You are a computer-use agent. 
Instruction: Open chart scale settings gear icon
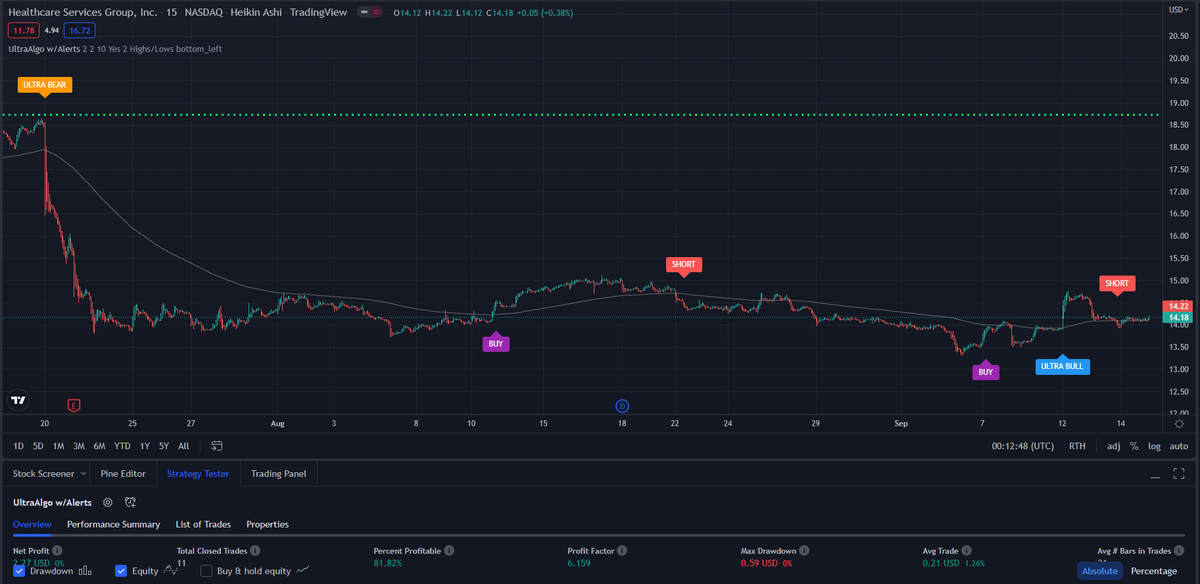pos(1179,425)
